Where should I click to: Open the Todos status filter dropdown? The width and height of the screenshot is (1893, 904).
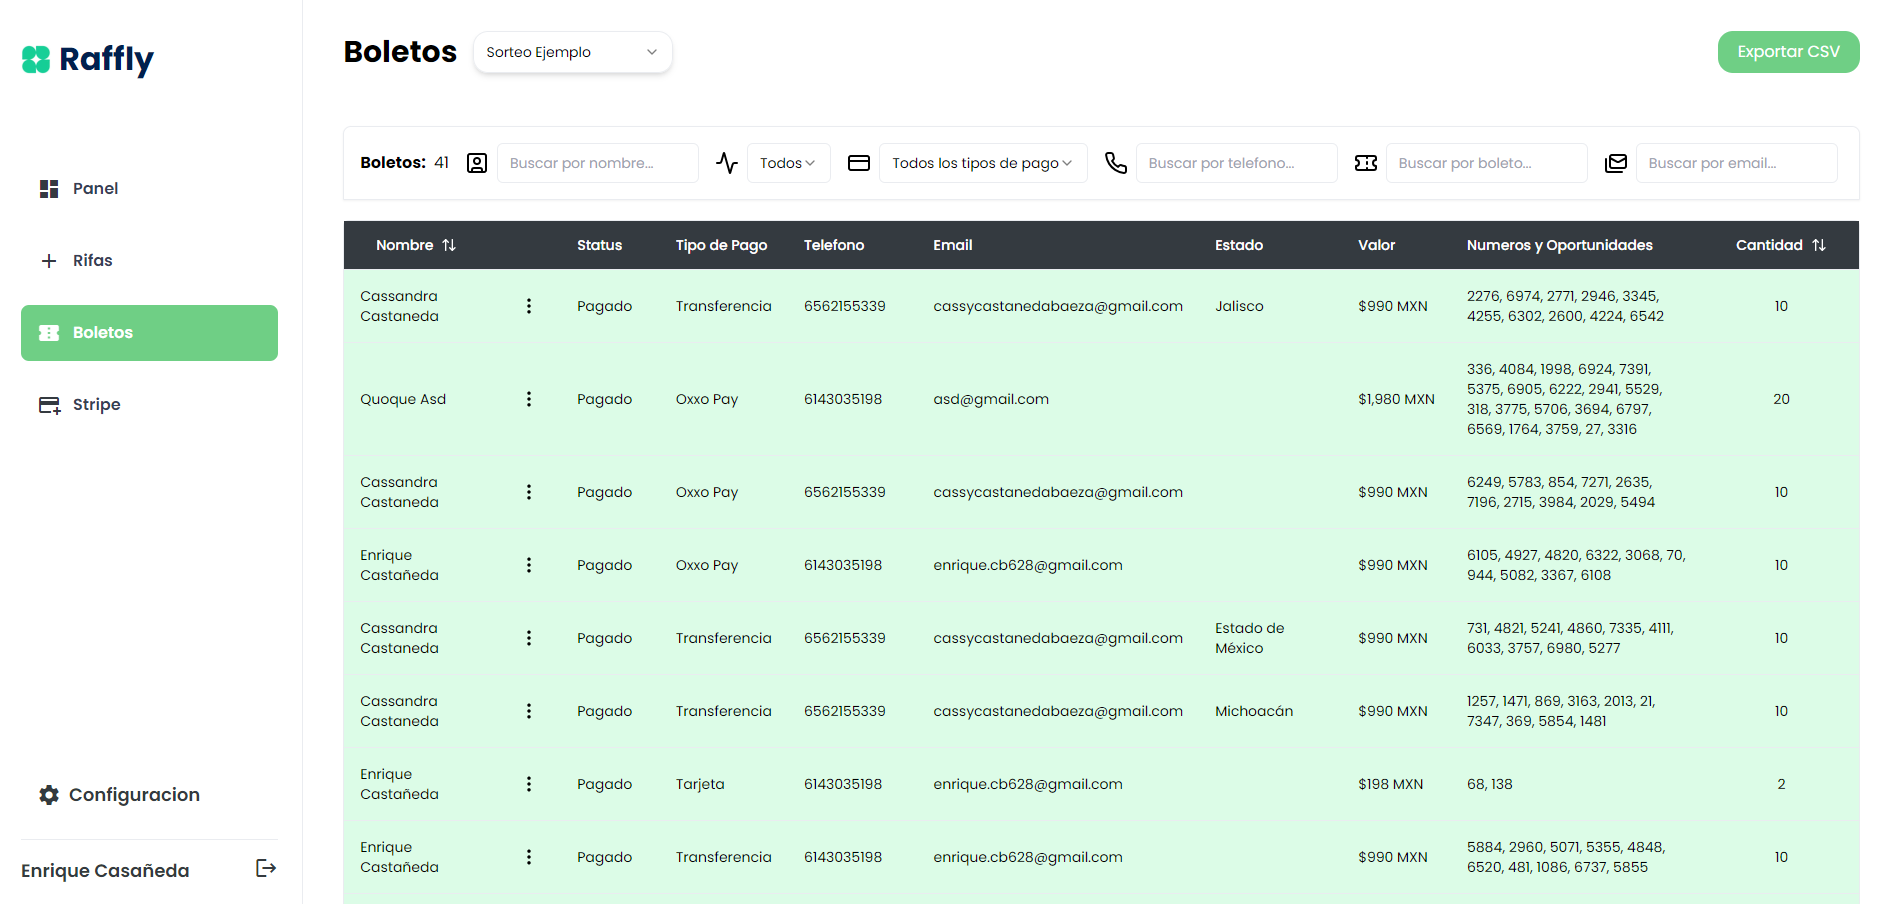point(788,163)
